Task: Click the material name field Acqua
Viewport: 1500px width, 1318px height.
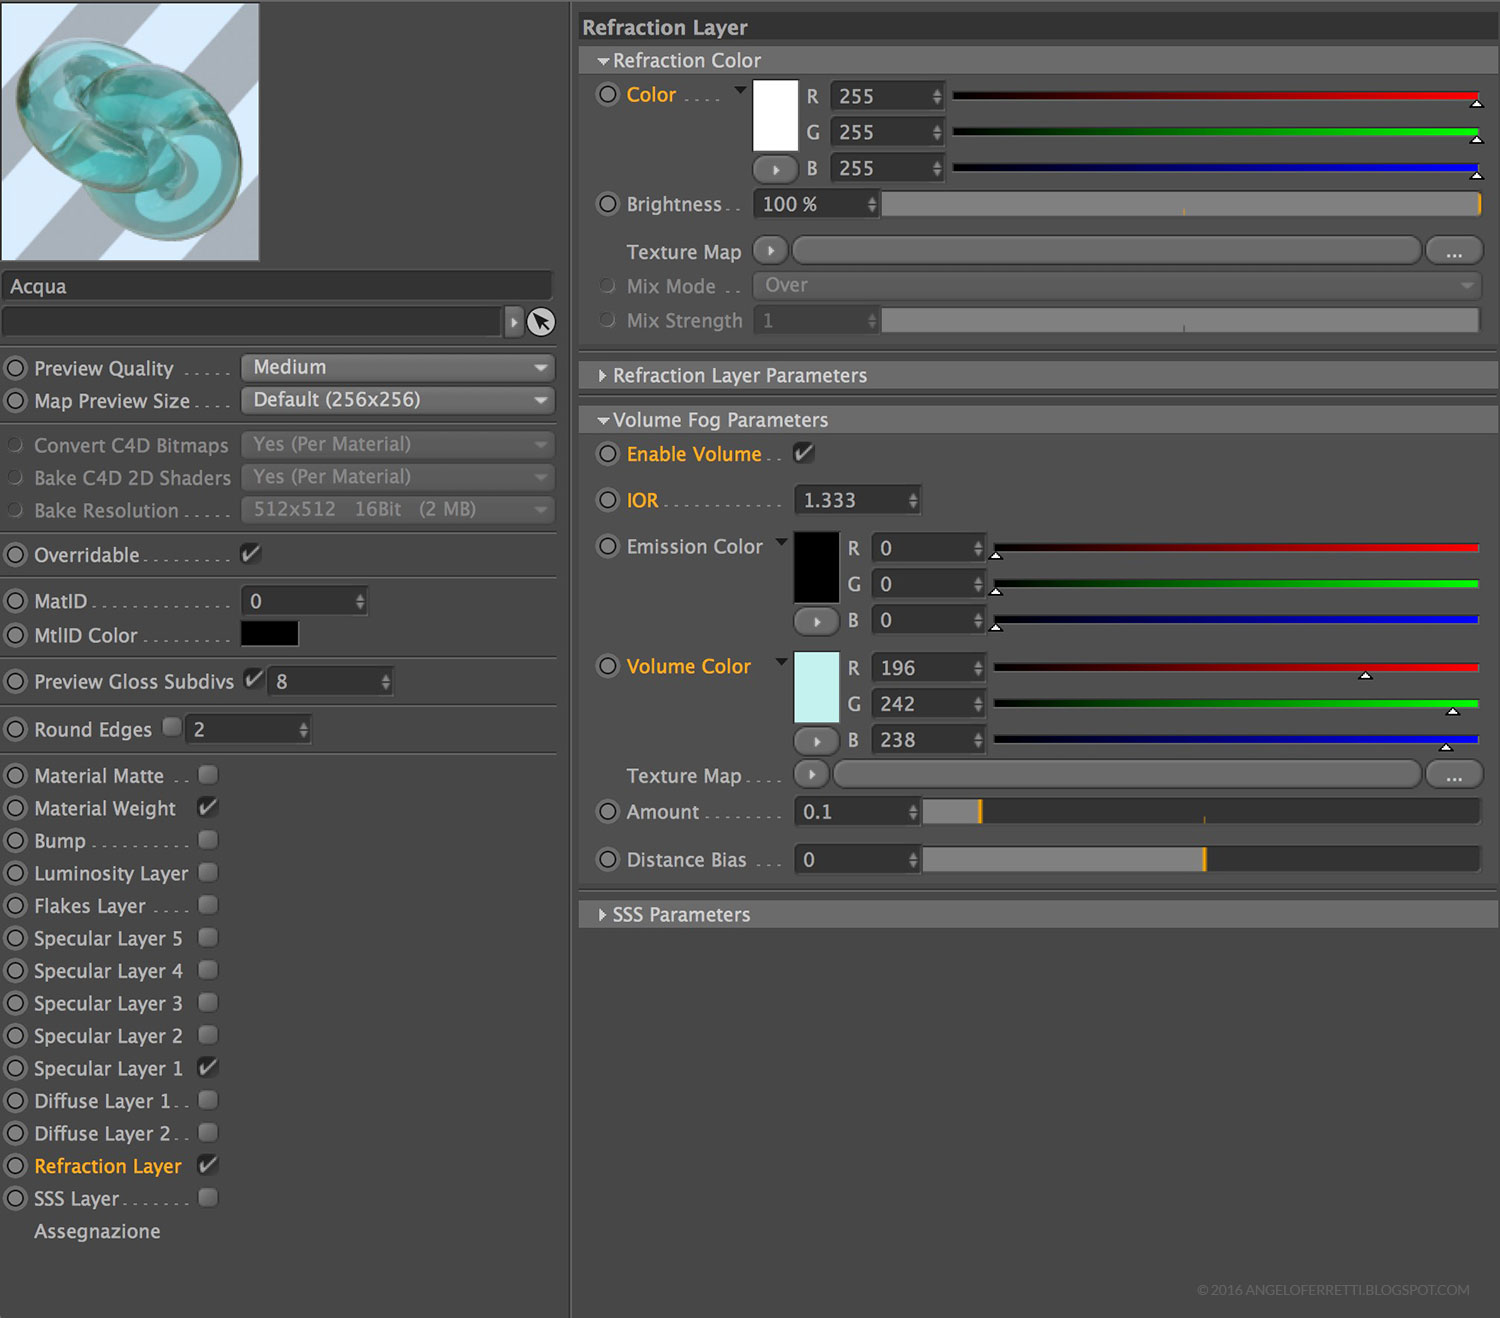Action: click(277, 286)
